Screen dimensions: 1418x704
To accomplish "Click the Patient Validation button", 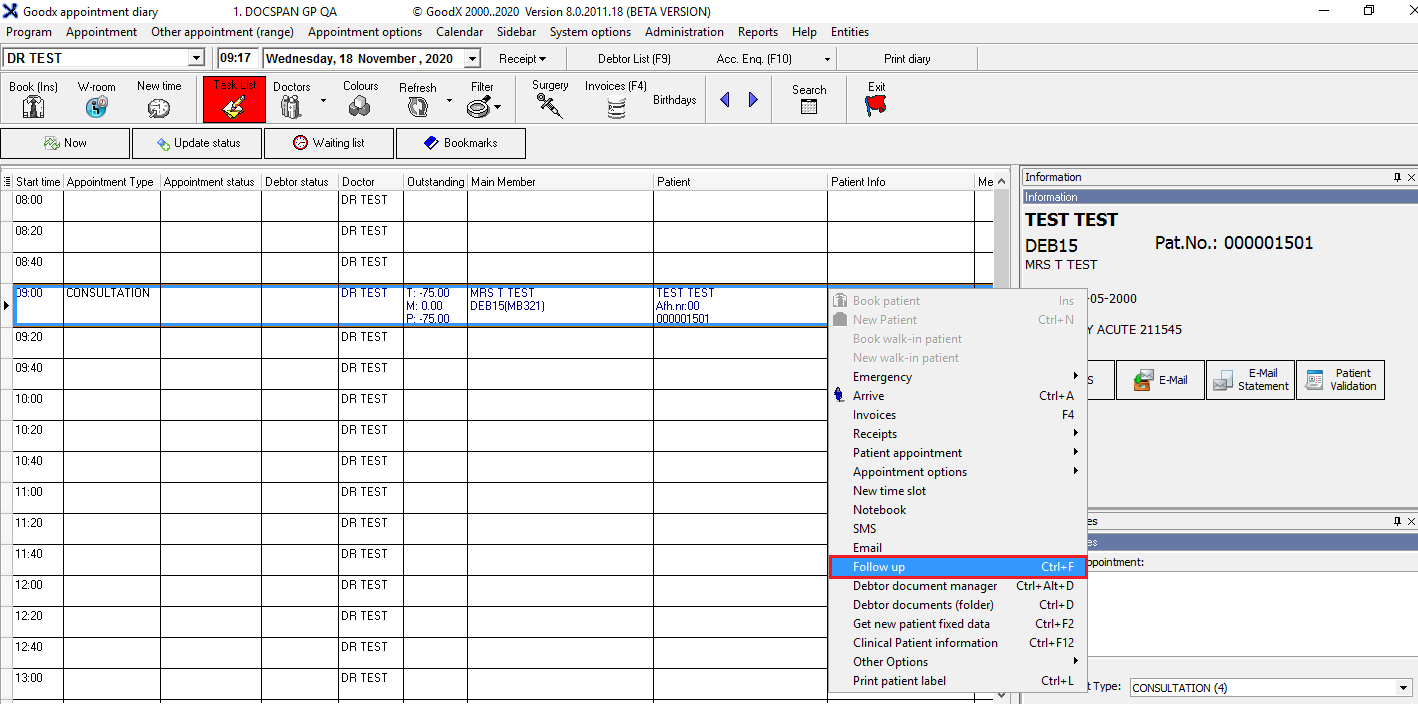I will (1340, 380).
